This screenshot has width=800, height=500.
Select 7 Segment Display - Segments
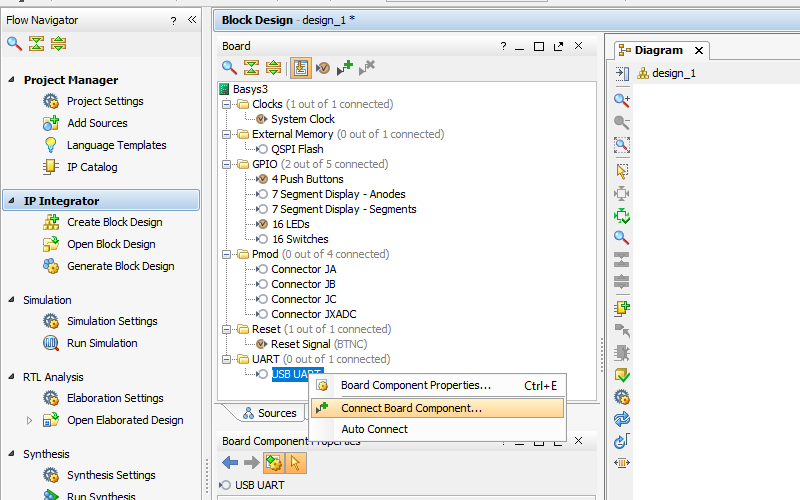[344, 209]
